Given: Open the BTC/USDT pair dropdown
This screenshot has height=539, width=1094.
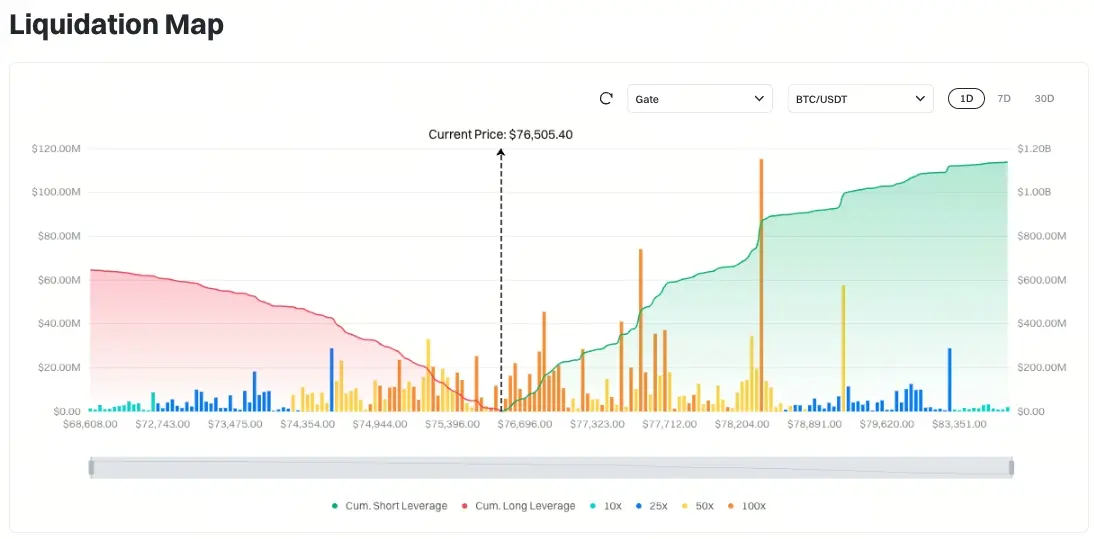Looking at the screenshot, I should tap(860, 98).
